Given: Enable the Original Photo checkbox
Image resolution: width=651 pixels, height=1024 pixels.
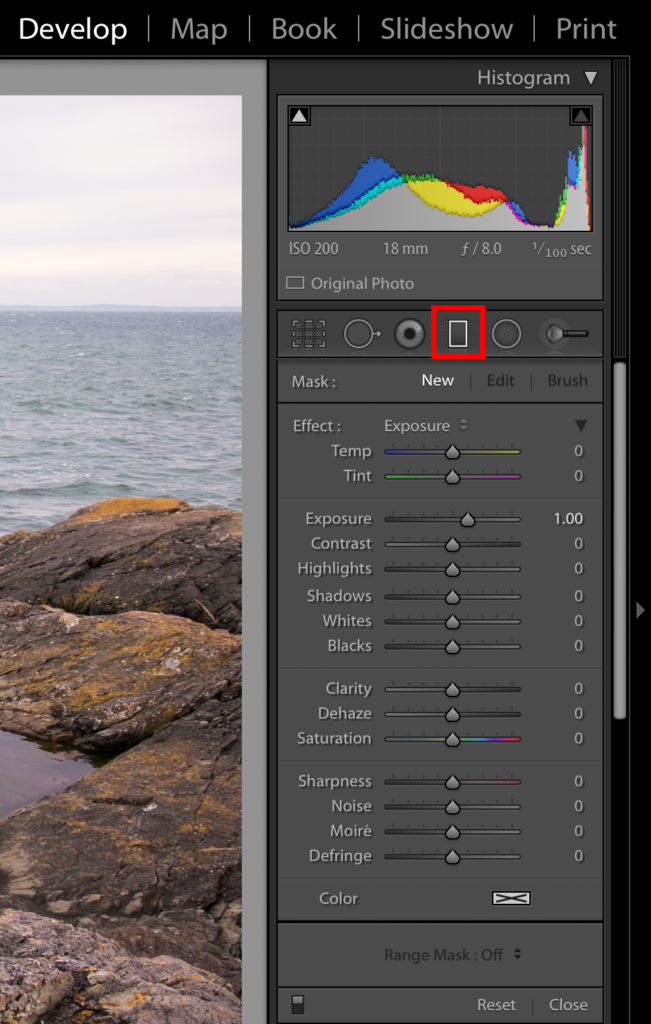Looking at the screenshot, I should coord(295,283).
